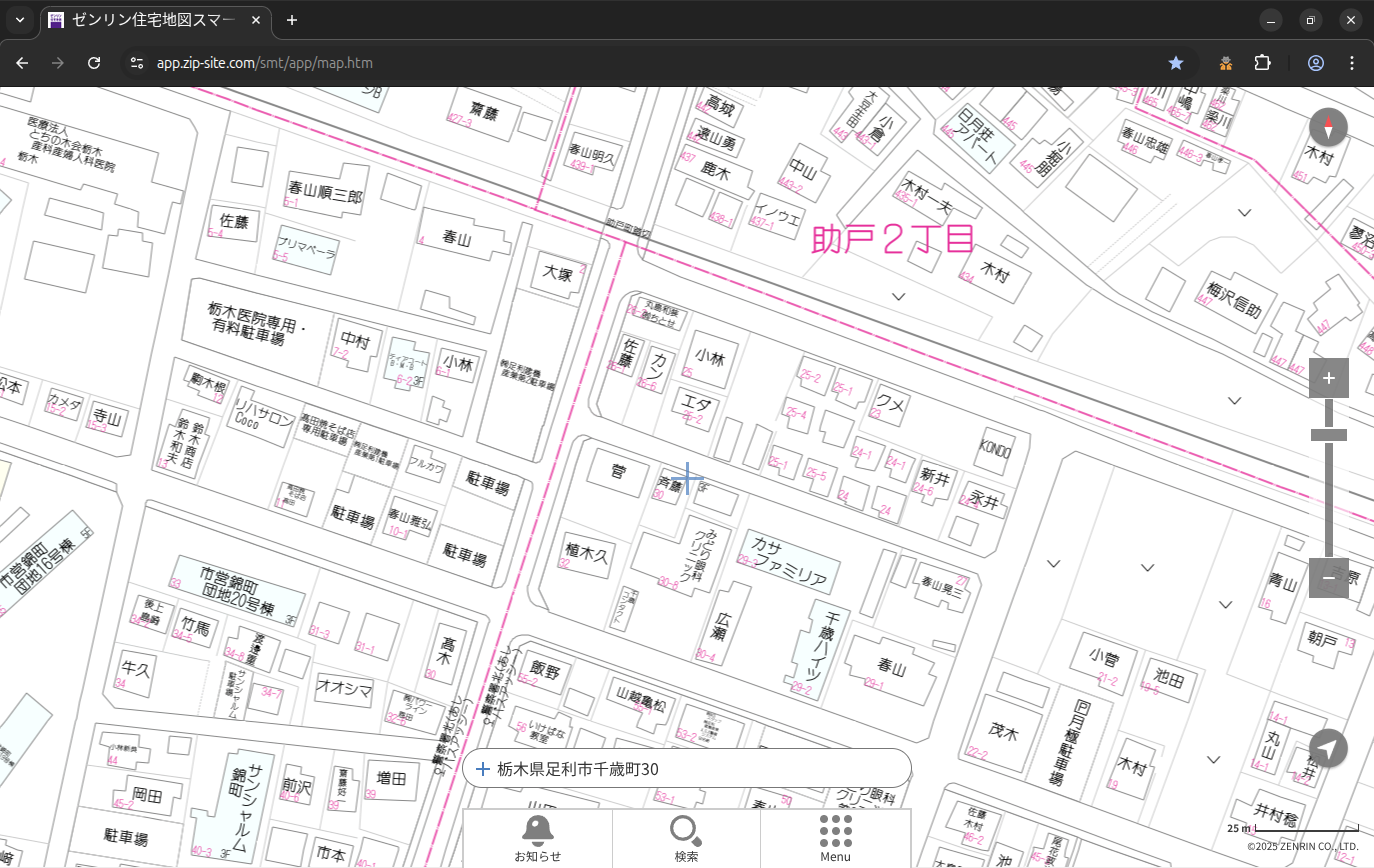Reload the map page

pos(94,63)
